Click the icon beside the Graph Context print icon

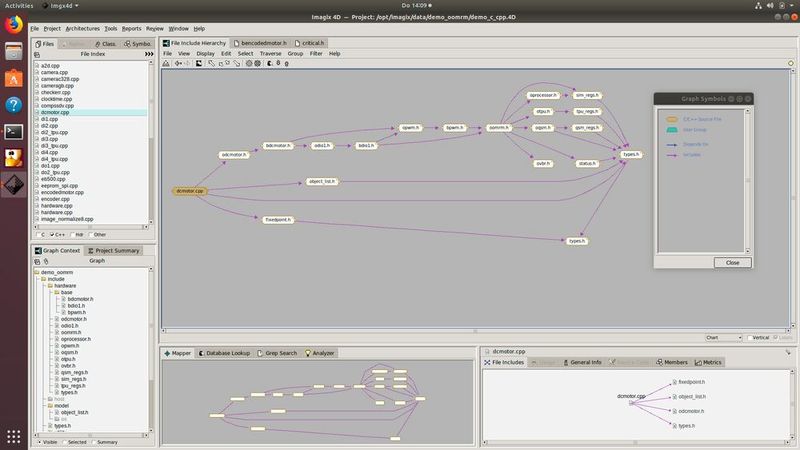[46, 261]
